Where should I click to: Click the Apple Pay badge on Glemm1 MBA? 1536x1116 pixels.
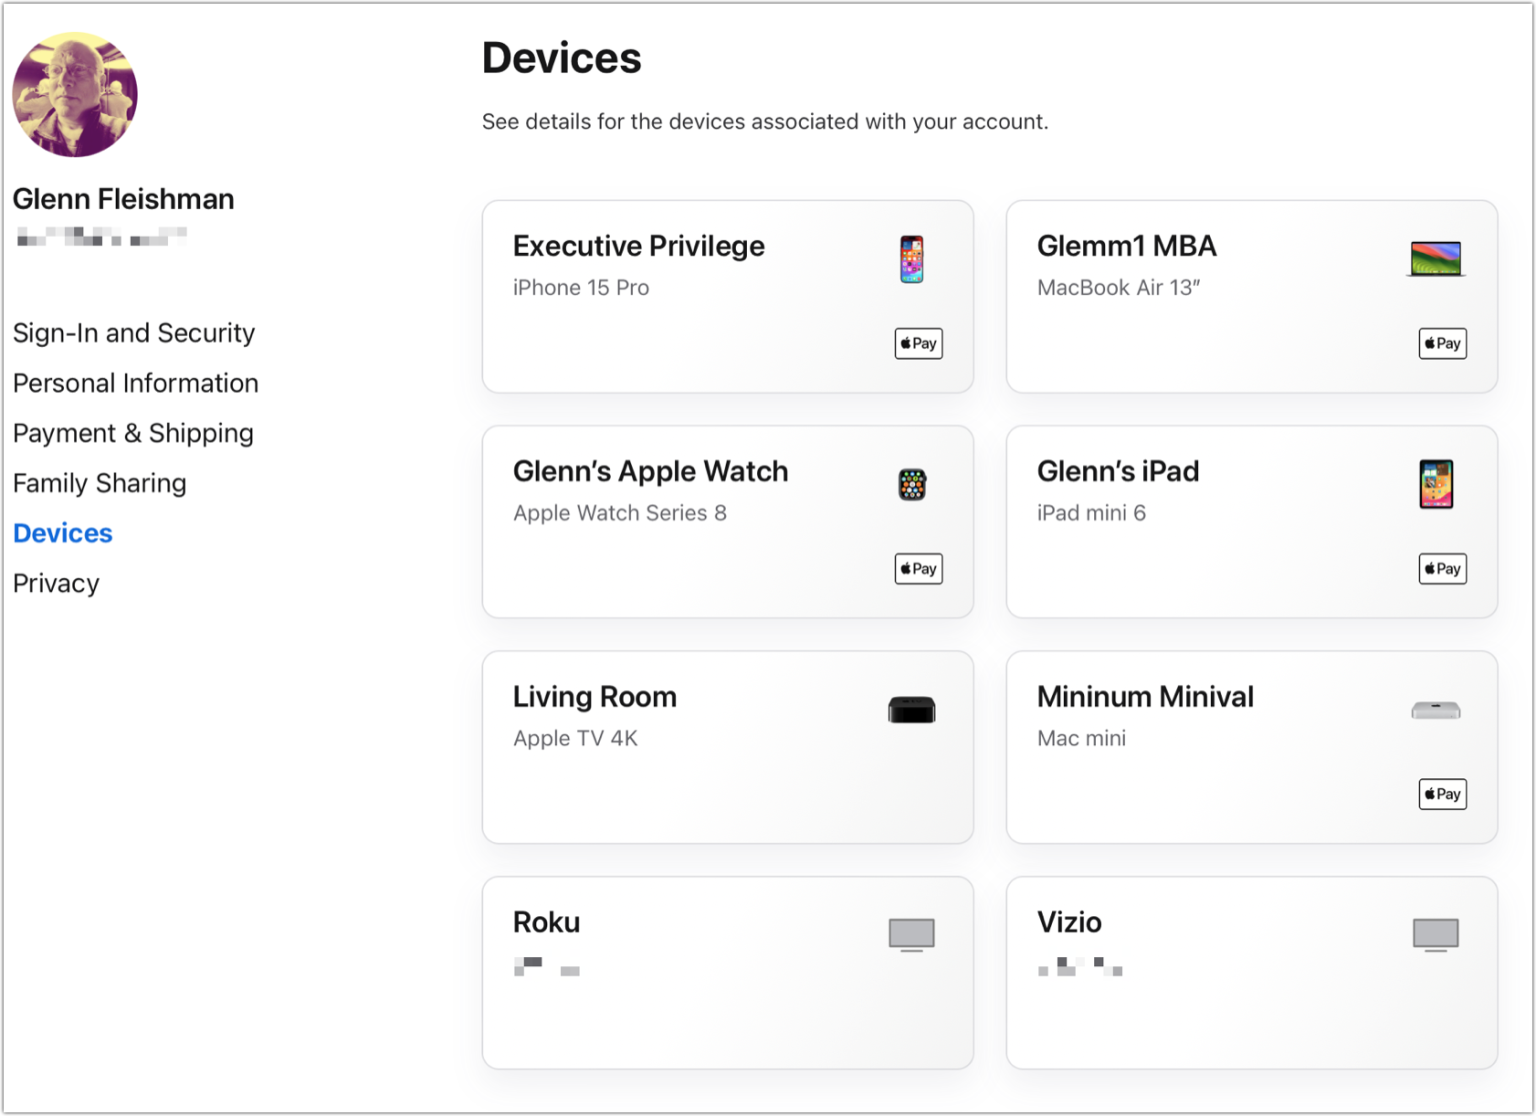[x=1441, y=343]
